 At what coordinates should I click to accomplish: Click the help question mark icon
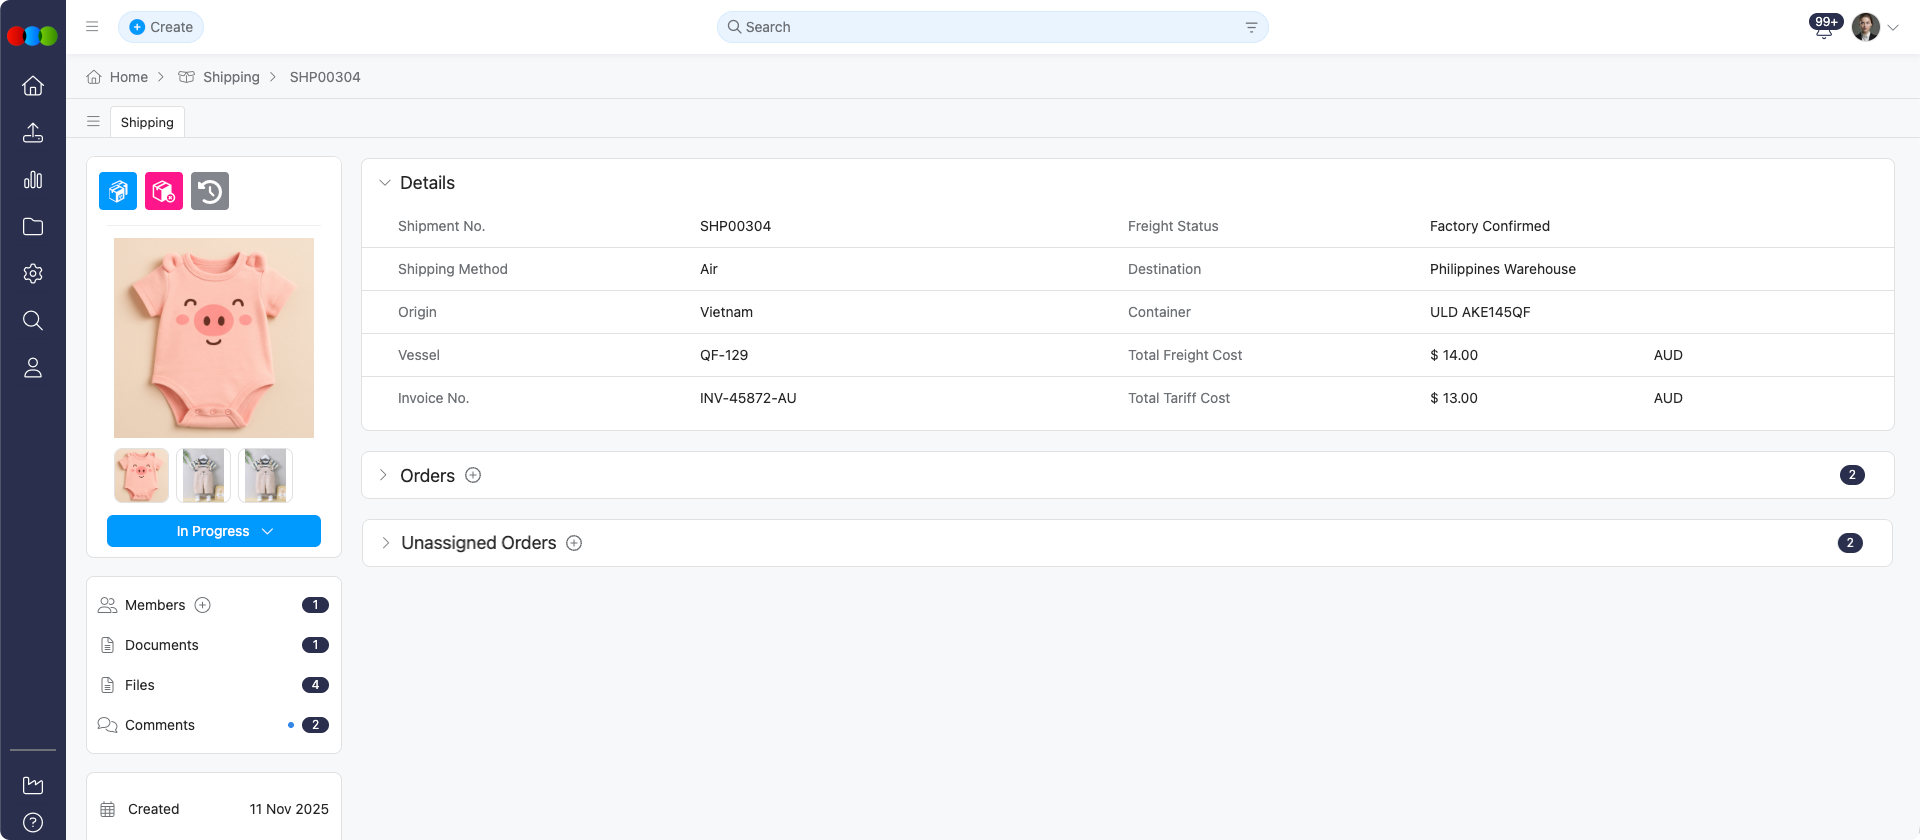[x=33, y=823]
